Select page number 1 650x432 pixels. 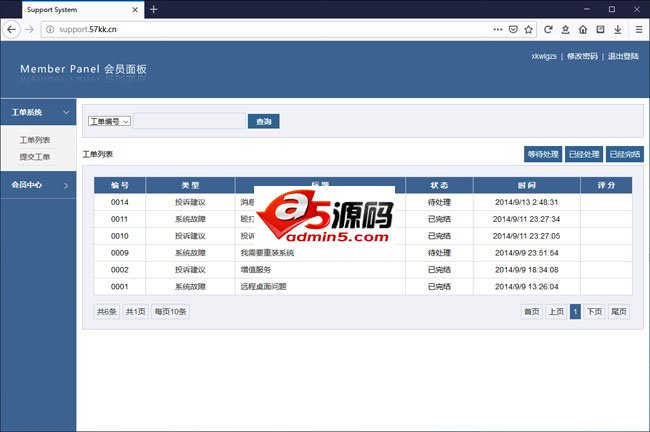[x=575, y=311]
